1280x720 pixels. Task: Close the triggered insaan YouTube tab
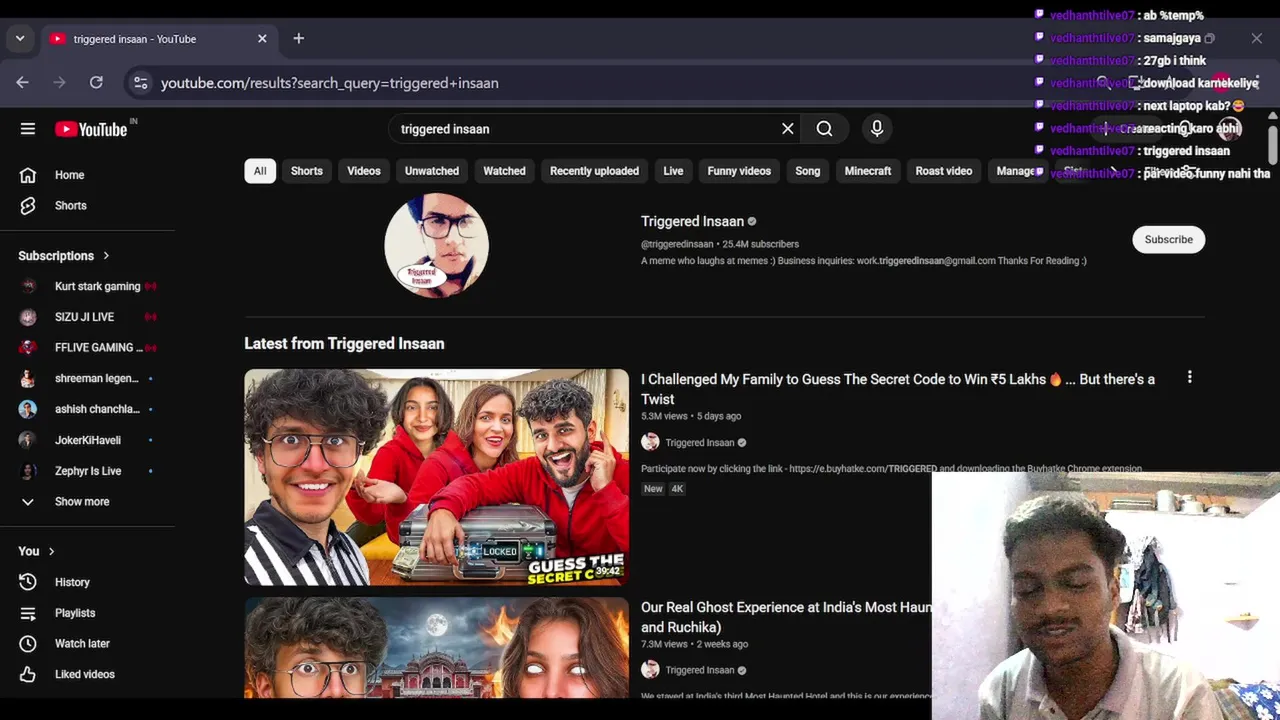(x=262, y=39)
